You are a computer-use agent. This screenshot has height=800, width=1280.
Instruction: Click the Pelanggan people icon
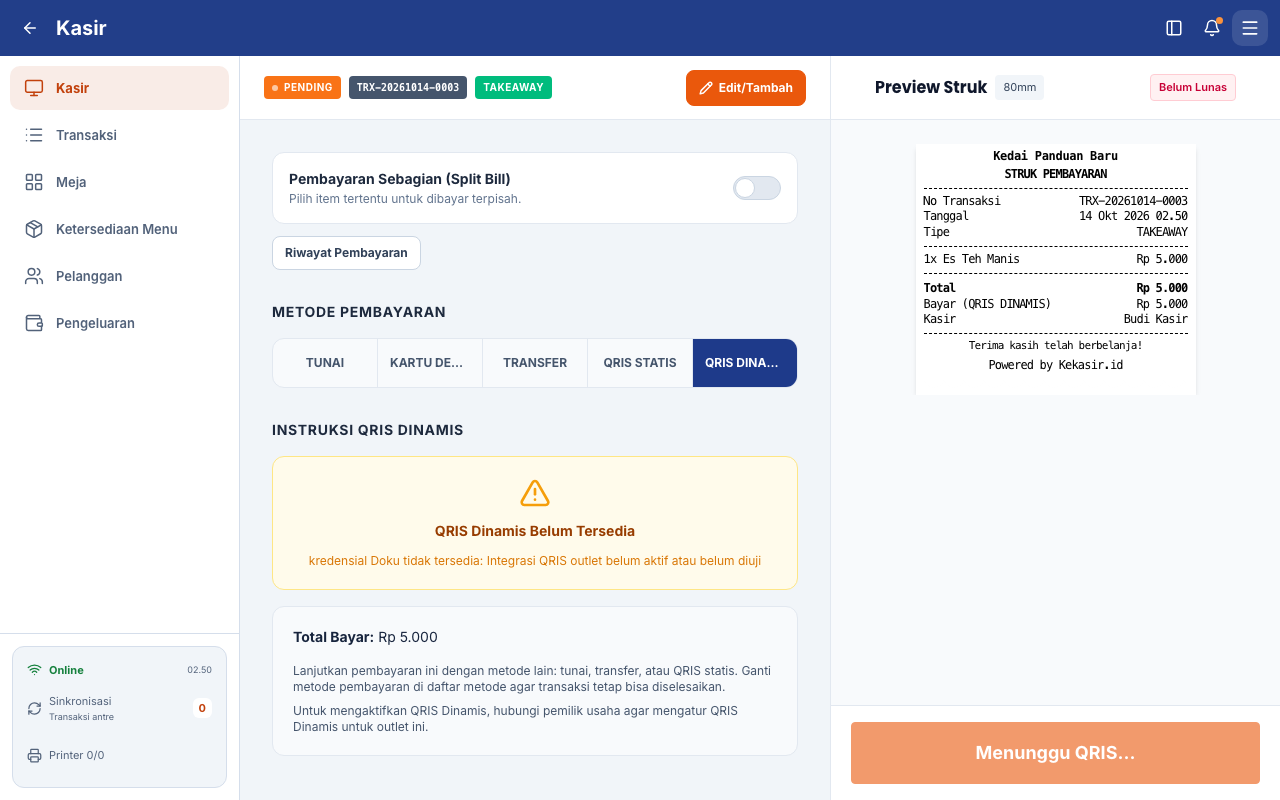[34, 276]
